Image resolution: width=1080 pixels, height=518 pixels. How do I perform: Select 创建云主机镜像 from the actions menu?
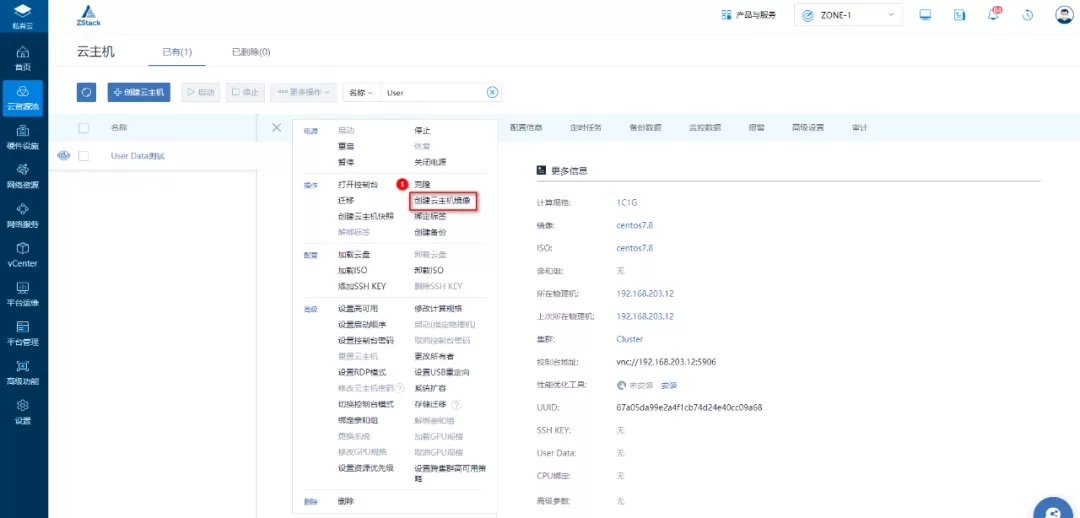click(442, 200)
